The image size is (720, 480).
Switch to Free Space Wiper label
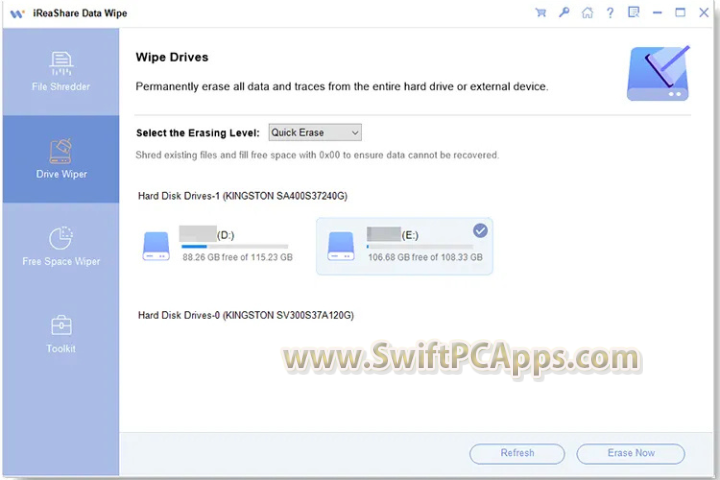(x=61, y=261)
